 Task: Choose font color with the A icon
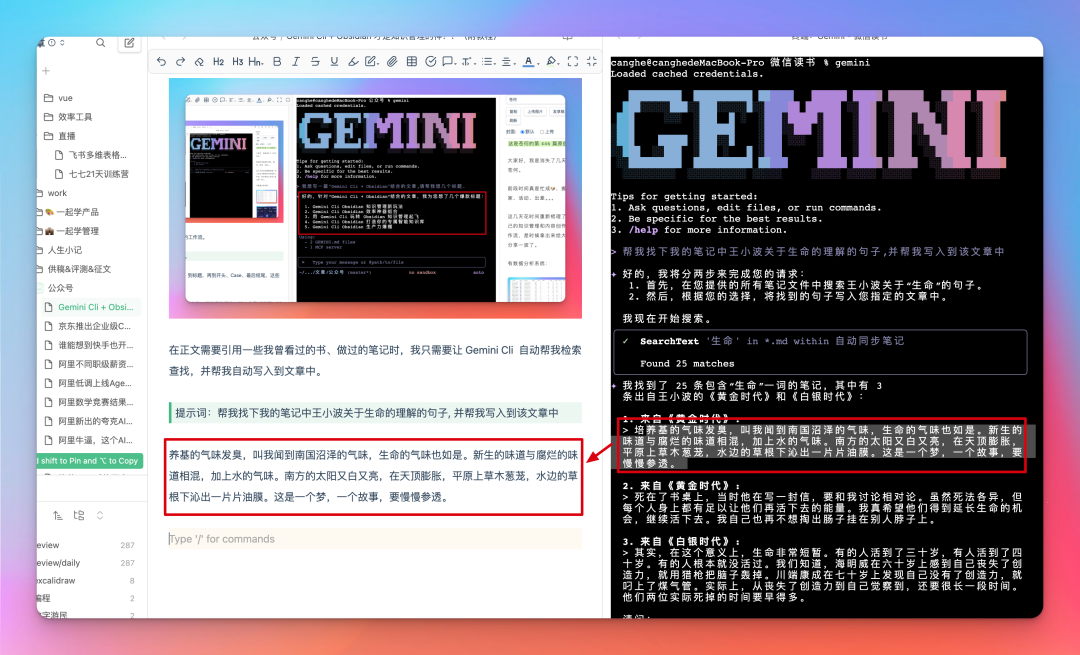(x=528, y=61)
